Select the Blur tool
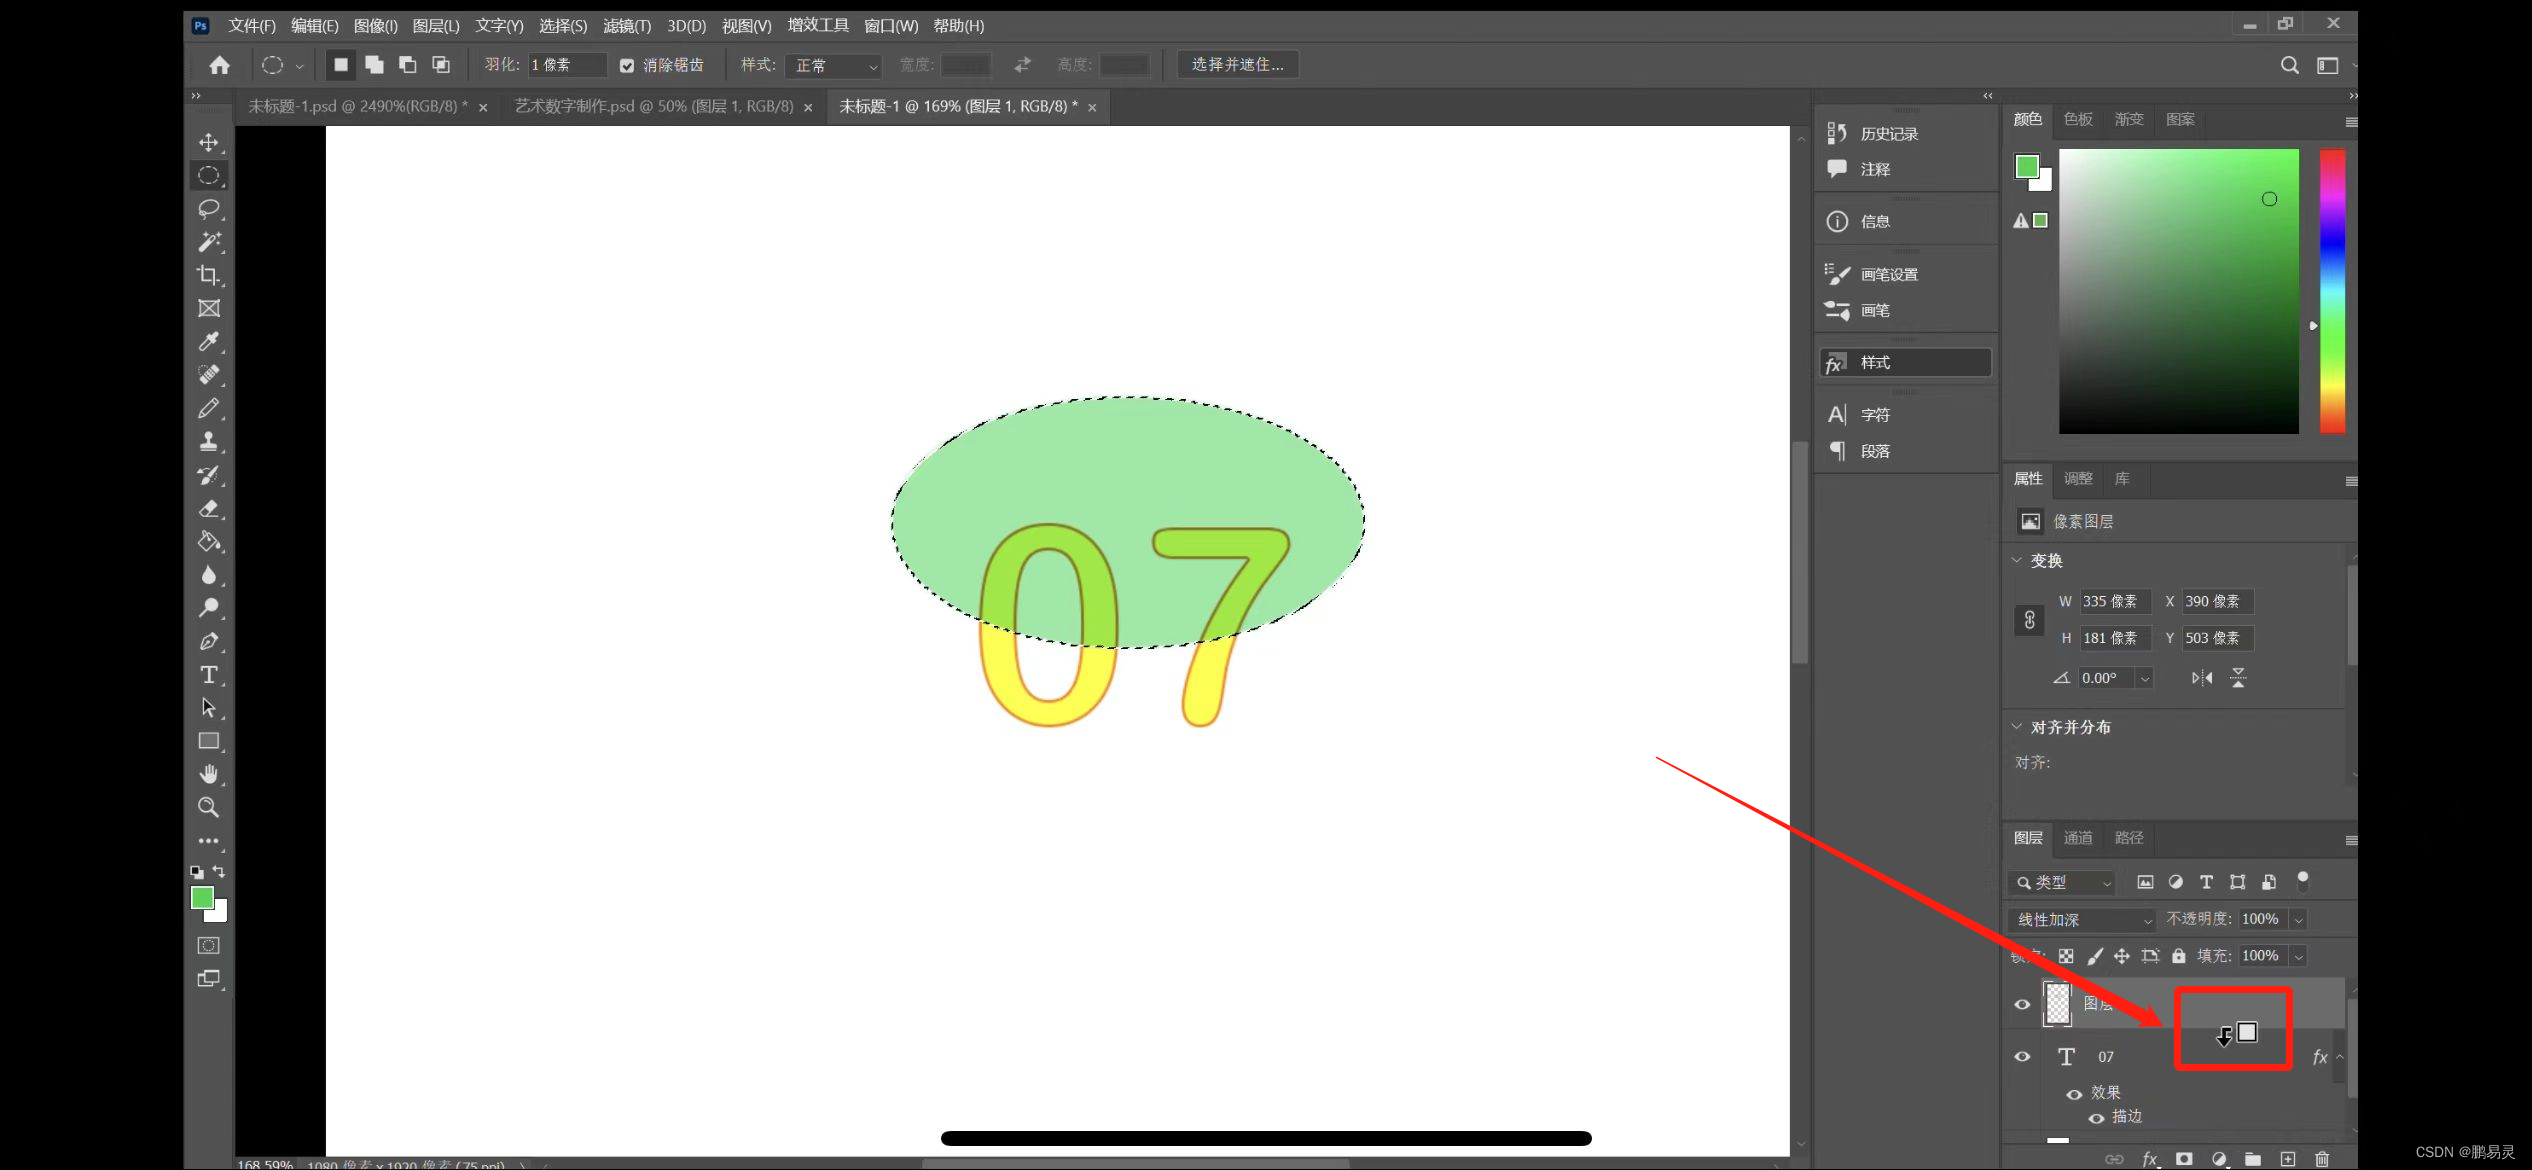This screenshot has height=1170, width=2532. point(208,574)
